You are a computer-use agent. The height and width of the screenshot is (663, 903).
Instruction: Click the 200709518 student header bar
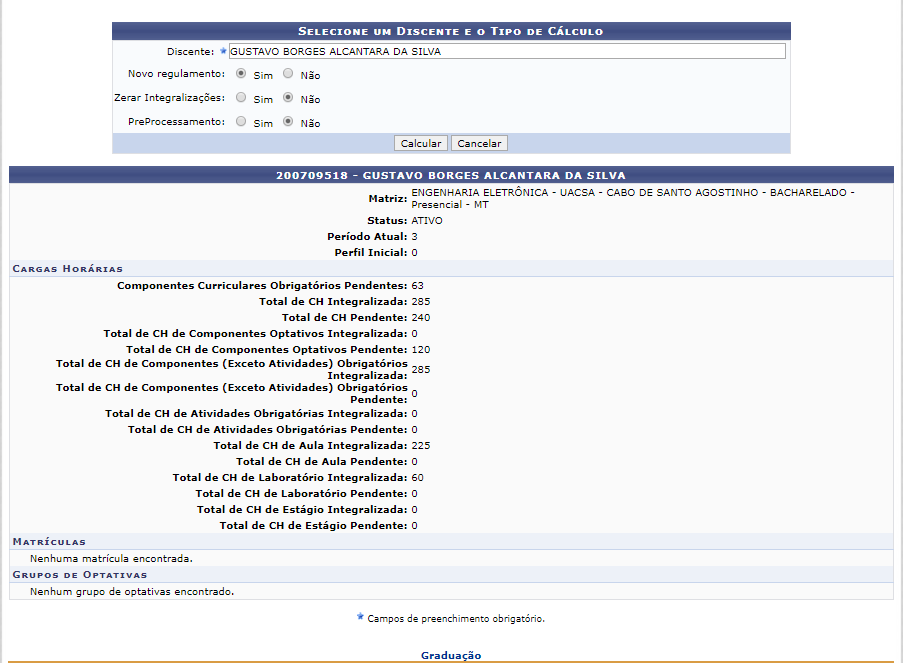pos(451,175)
